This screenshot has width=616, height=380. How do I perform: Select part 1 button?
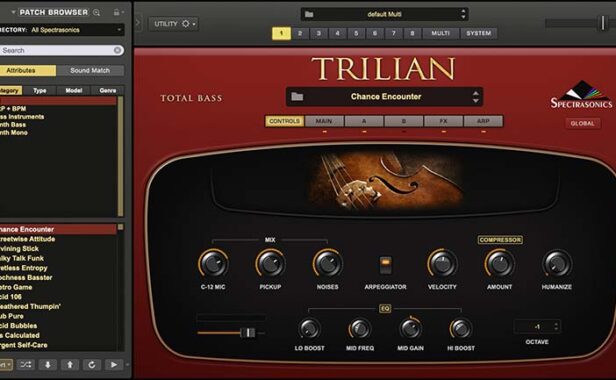(281, 33)
